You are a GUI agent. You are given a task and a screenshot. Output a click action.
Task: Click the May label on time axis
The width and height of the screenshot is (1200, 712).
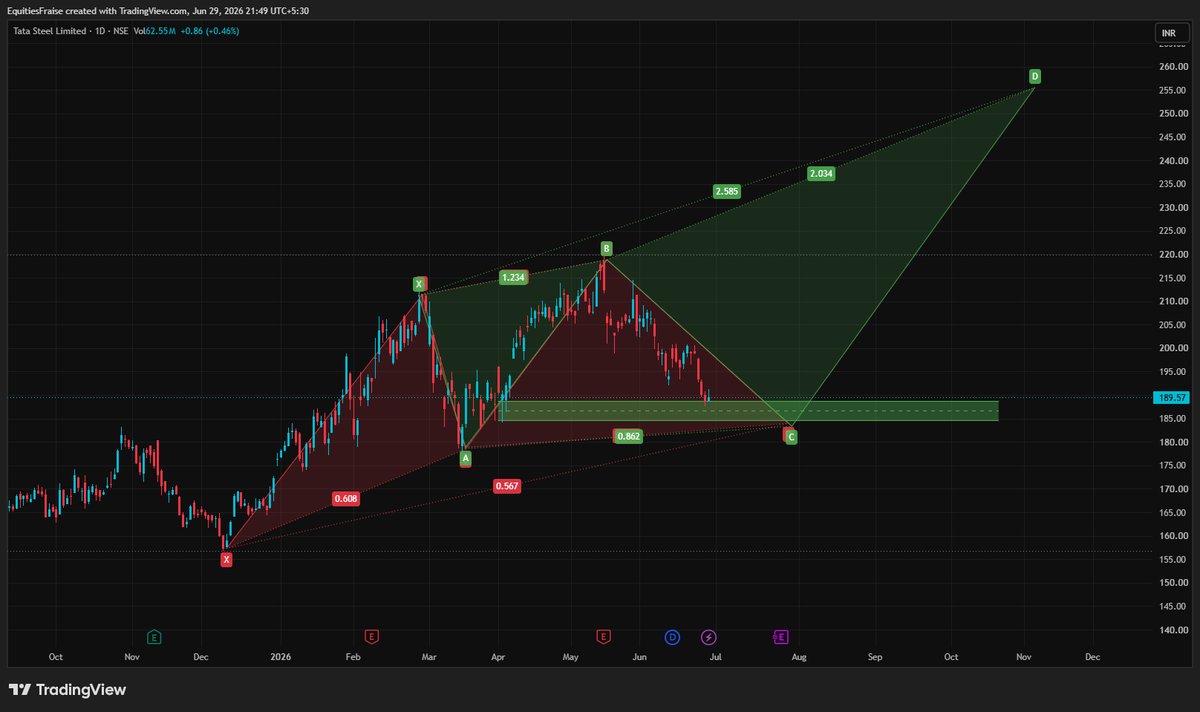[571, 657]
